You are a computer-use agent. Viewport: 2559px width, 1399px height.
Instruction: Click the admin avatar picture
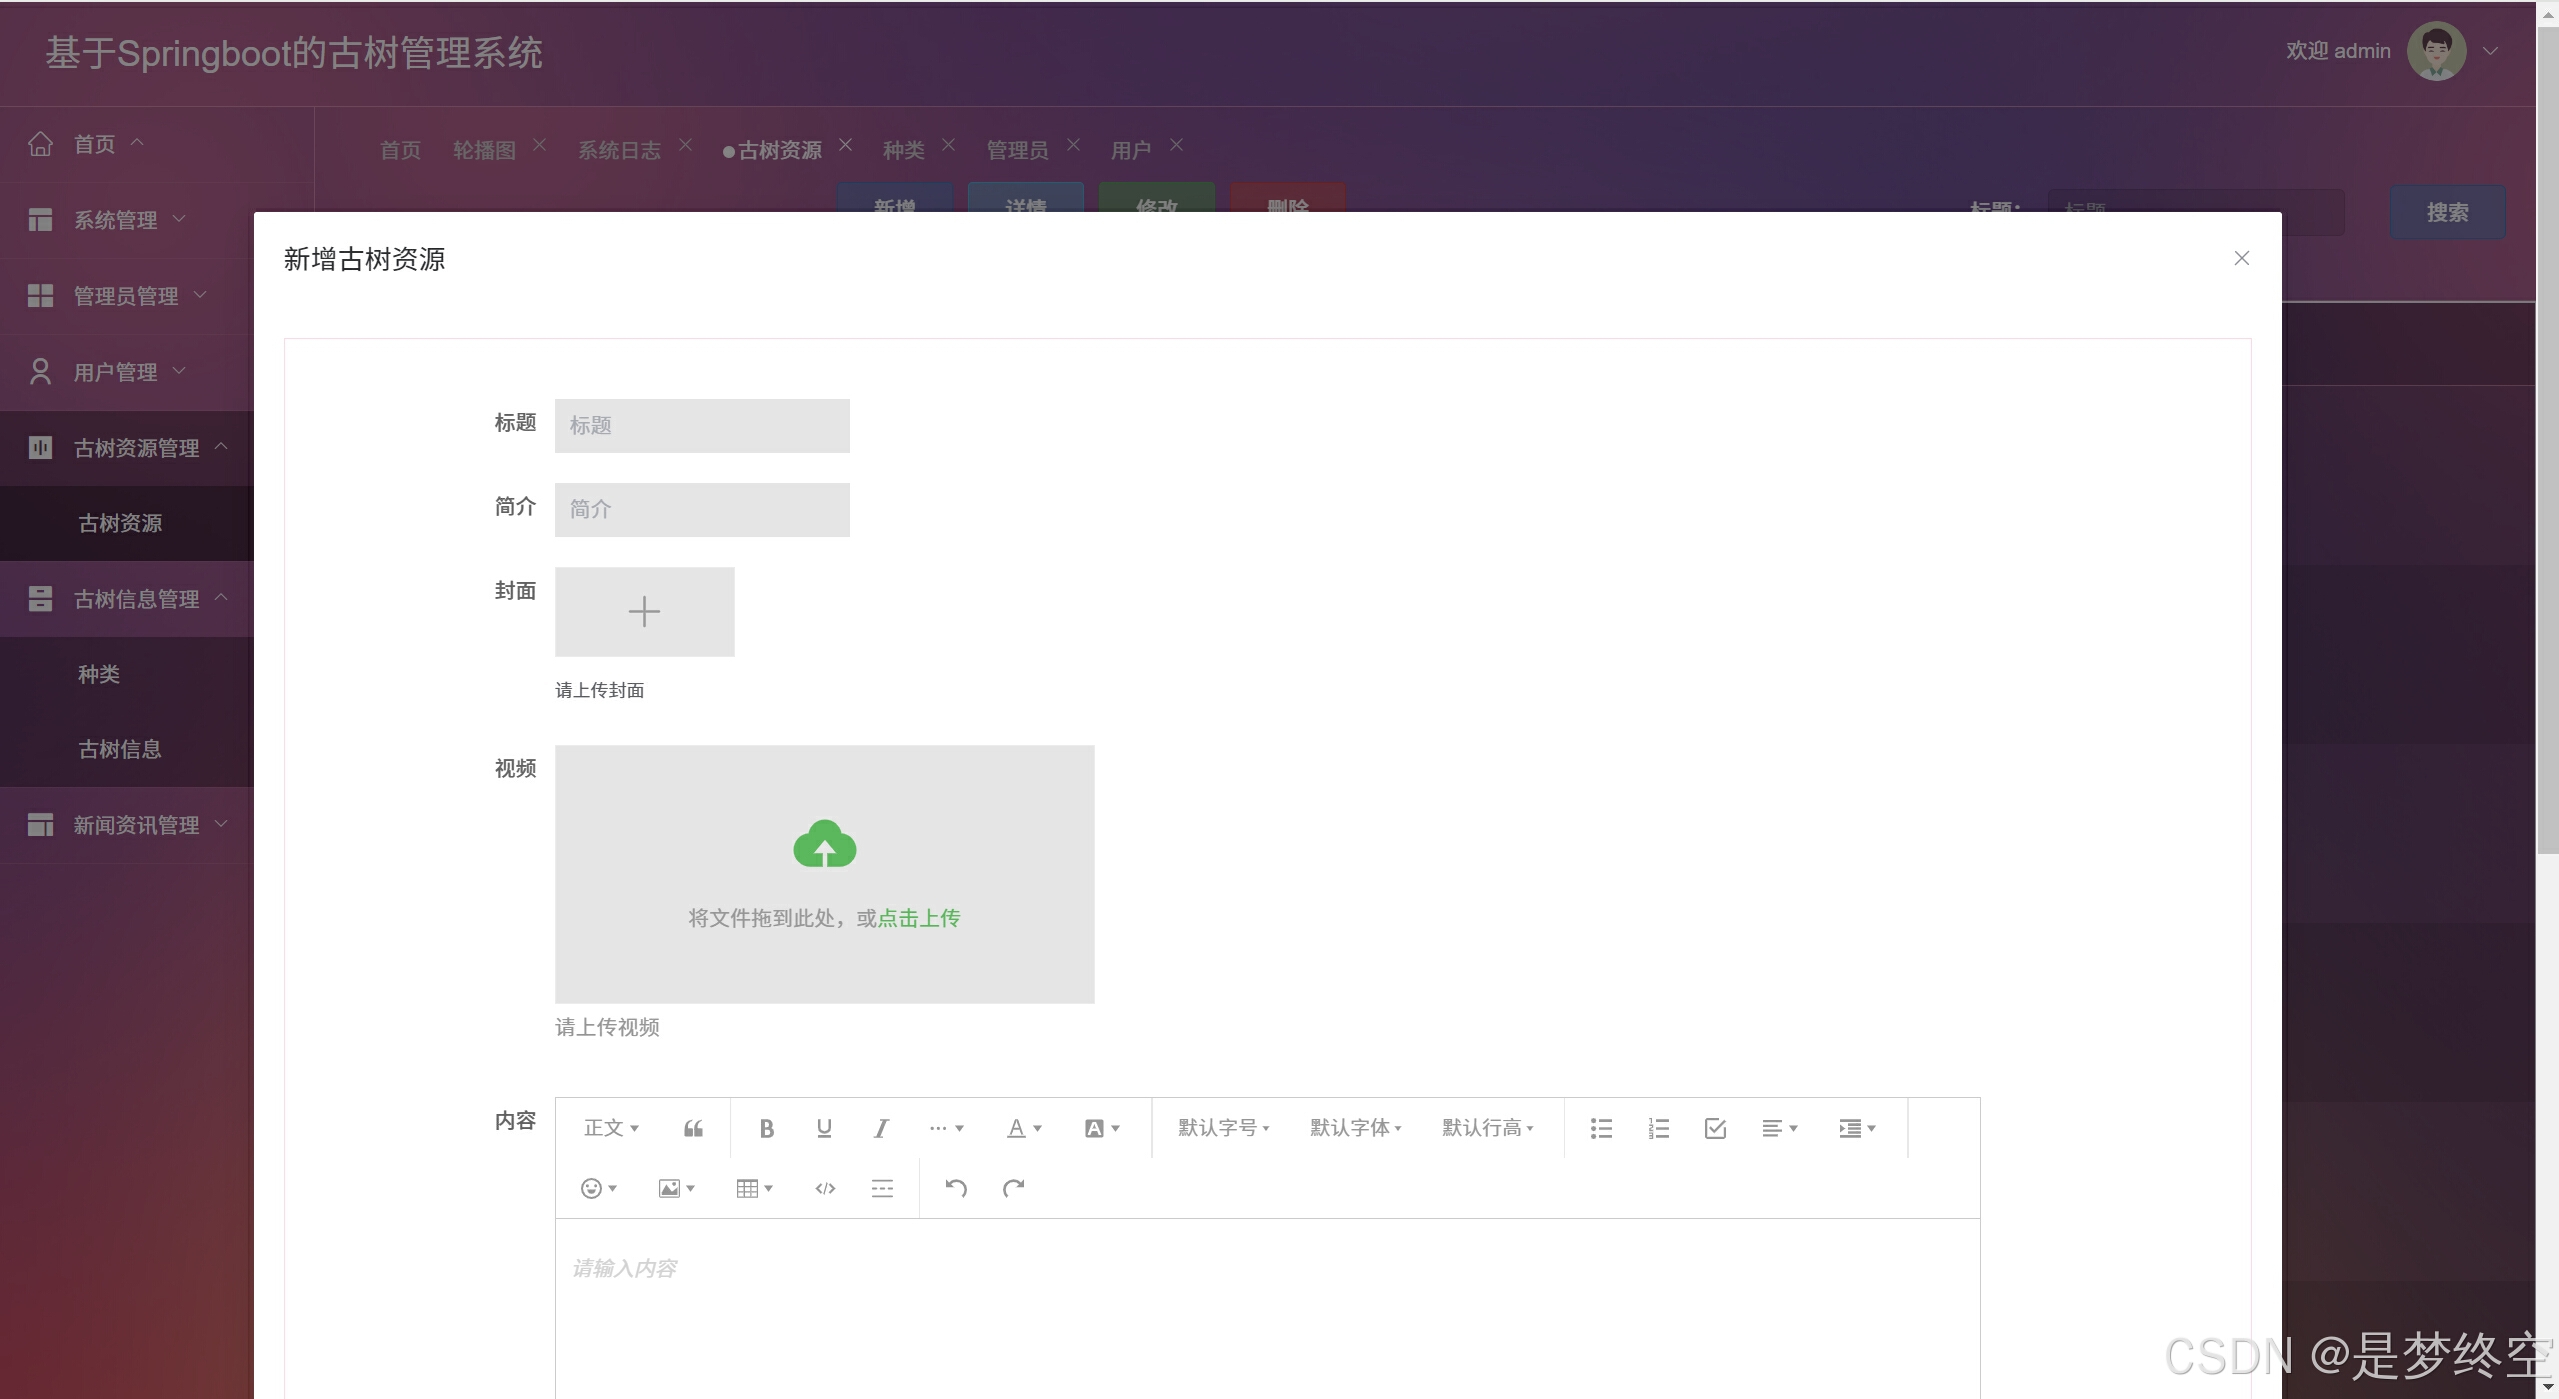pos(2436,51)
